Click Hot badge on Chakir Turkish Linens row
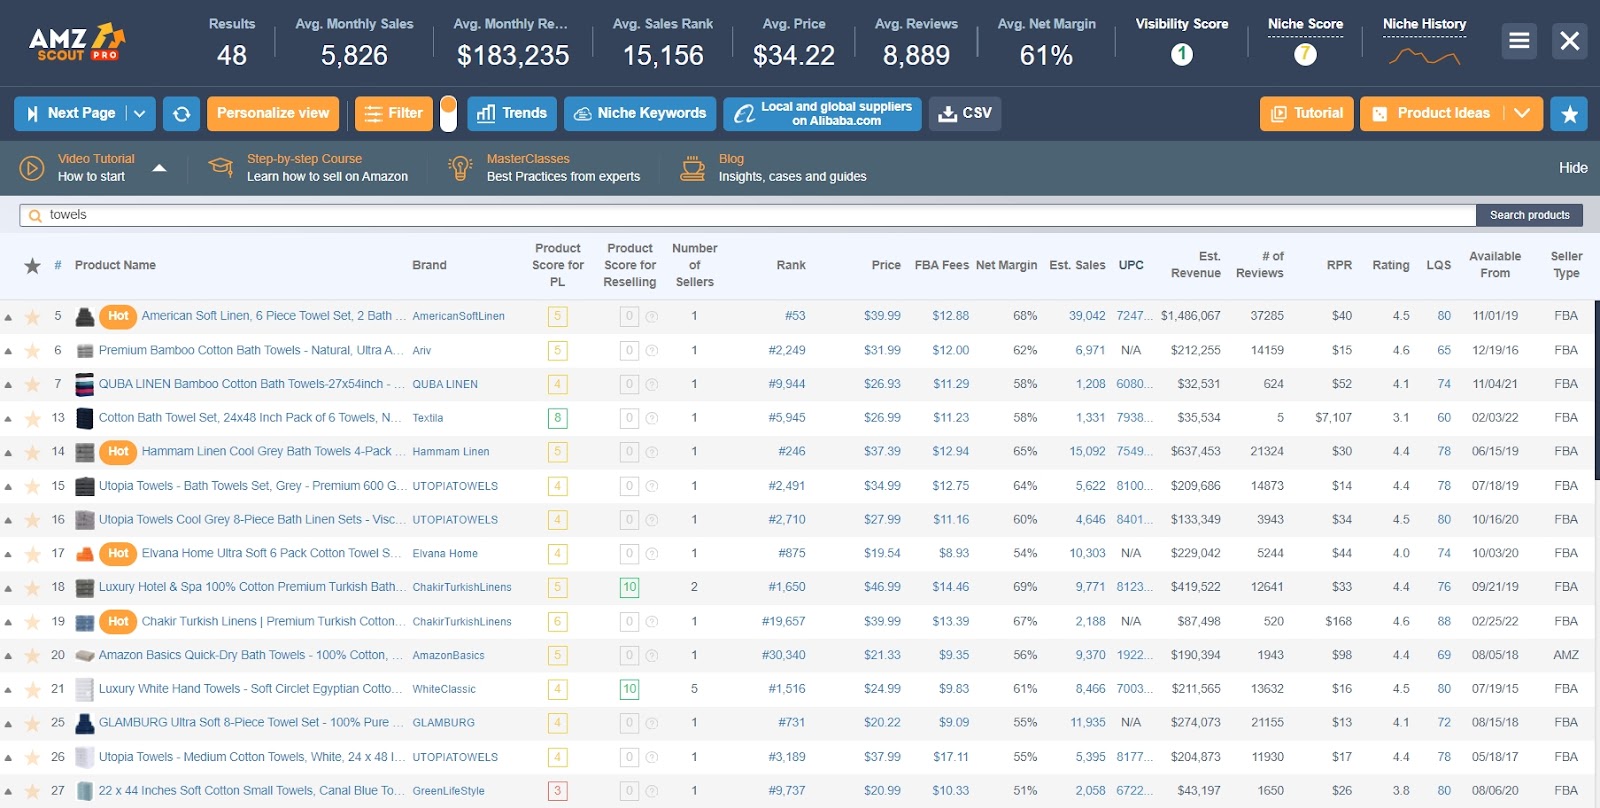1600x808 pixels. click(x=118, y=621)
